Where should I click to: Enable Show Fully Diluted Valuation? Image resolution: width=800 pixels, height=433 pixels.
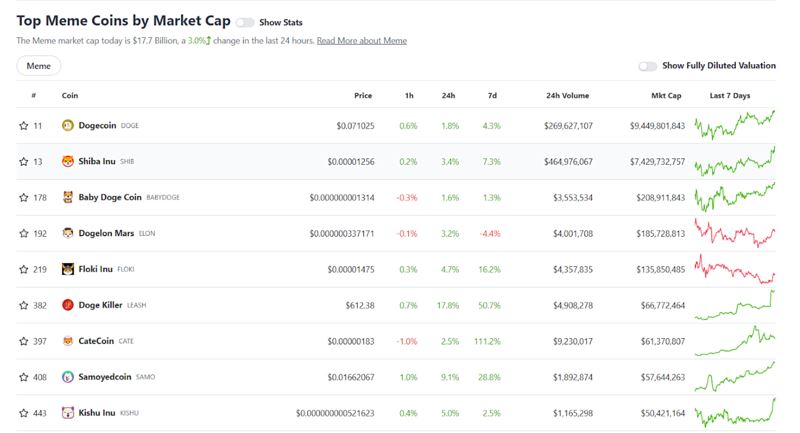pos(647,66)
